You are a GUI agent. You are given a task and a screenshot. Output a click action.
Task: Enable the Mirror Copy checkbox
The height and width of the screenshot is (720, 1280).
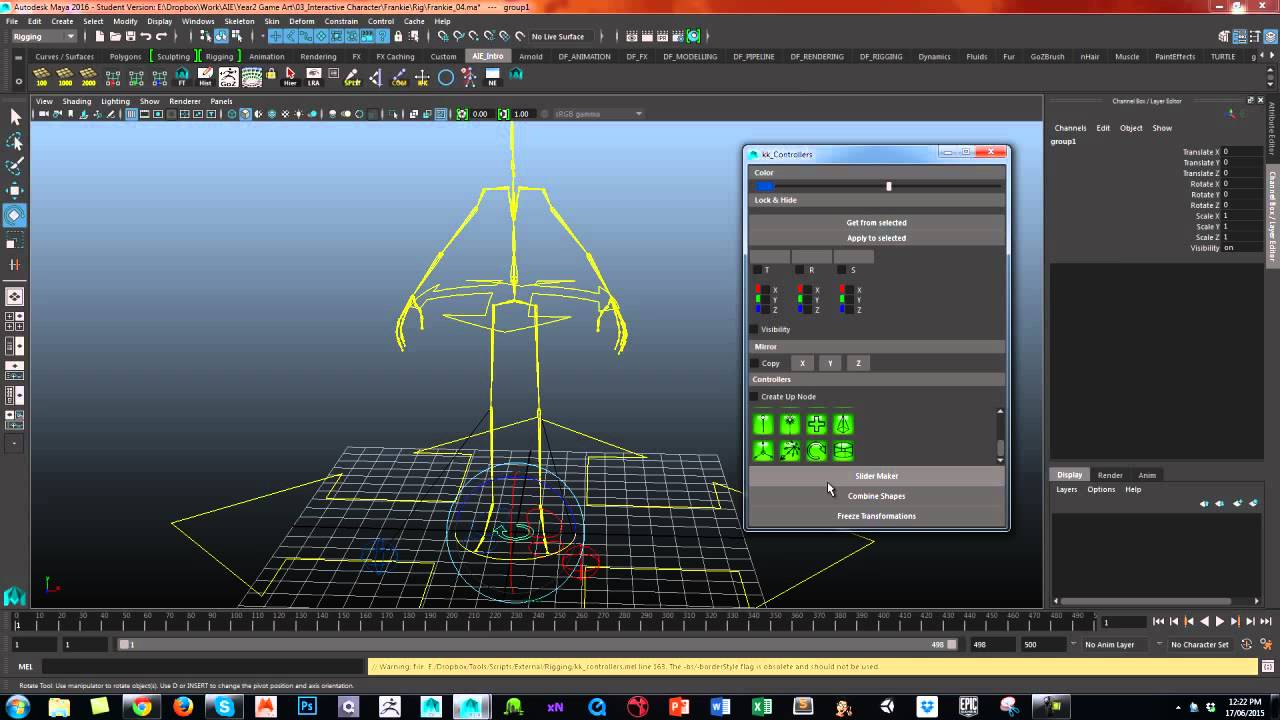[x=754, y=363]
